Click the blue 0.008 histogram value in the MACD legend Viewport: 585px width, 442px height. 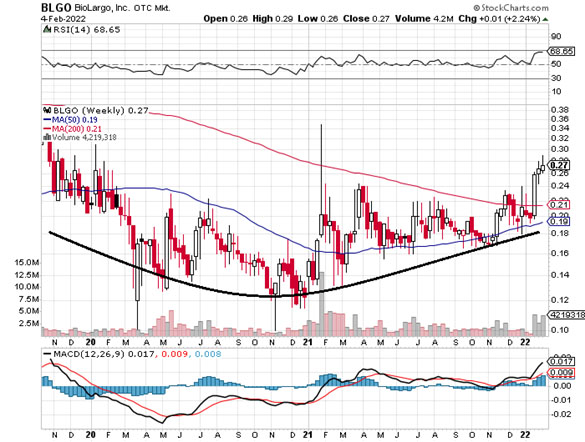(208, 354)
